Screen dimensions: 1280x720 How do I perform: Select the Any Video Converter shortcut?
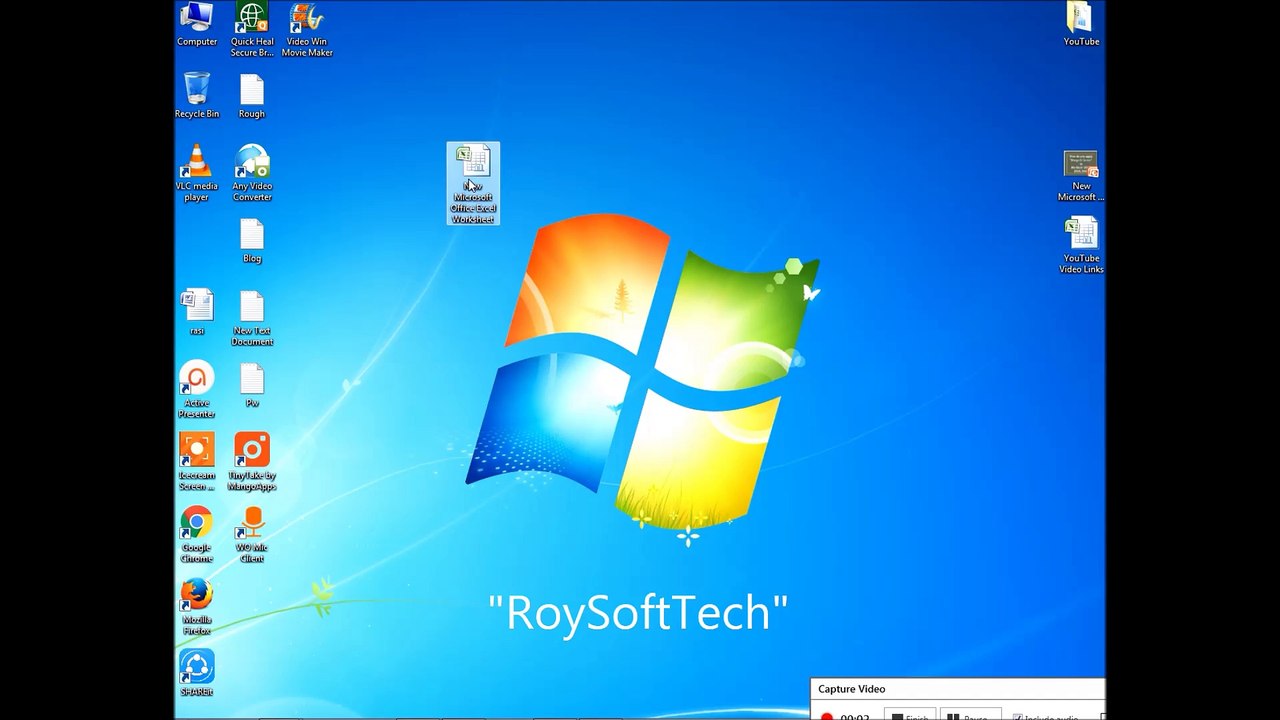(252, 173)
